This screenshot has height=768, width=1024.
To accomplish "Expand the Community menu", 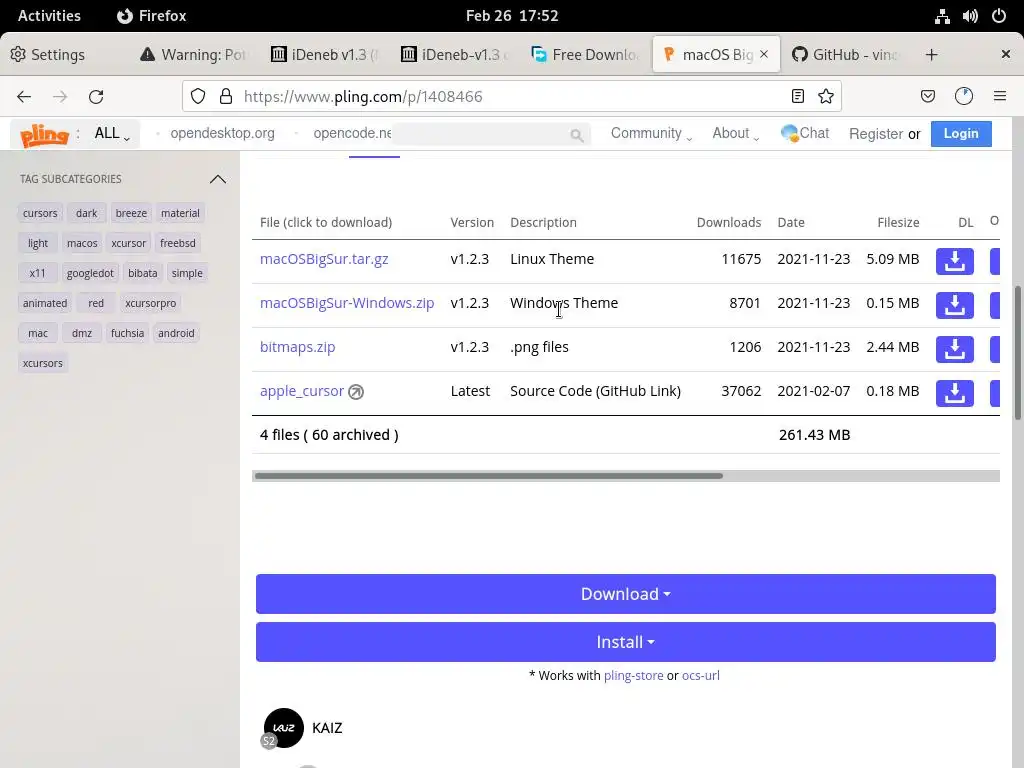I will [x=651, y=133].
